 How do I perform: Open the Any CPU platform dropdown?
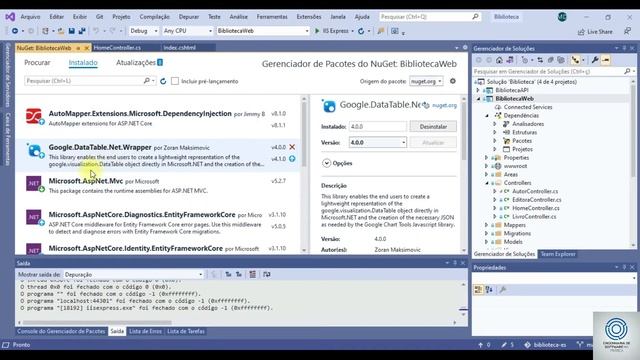[188, 31]
